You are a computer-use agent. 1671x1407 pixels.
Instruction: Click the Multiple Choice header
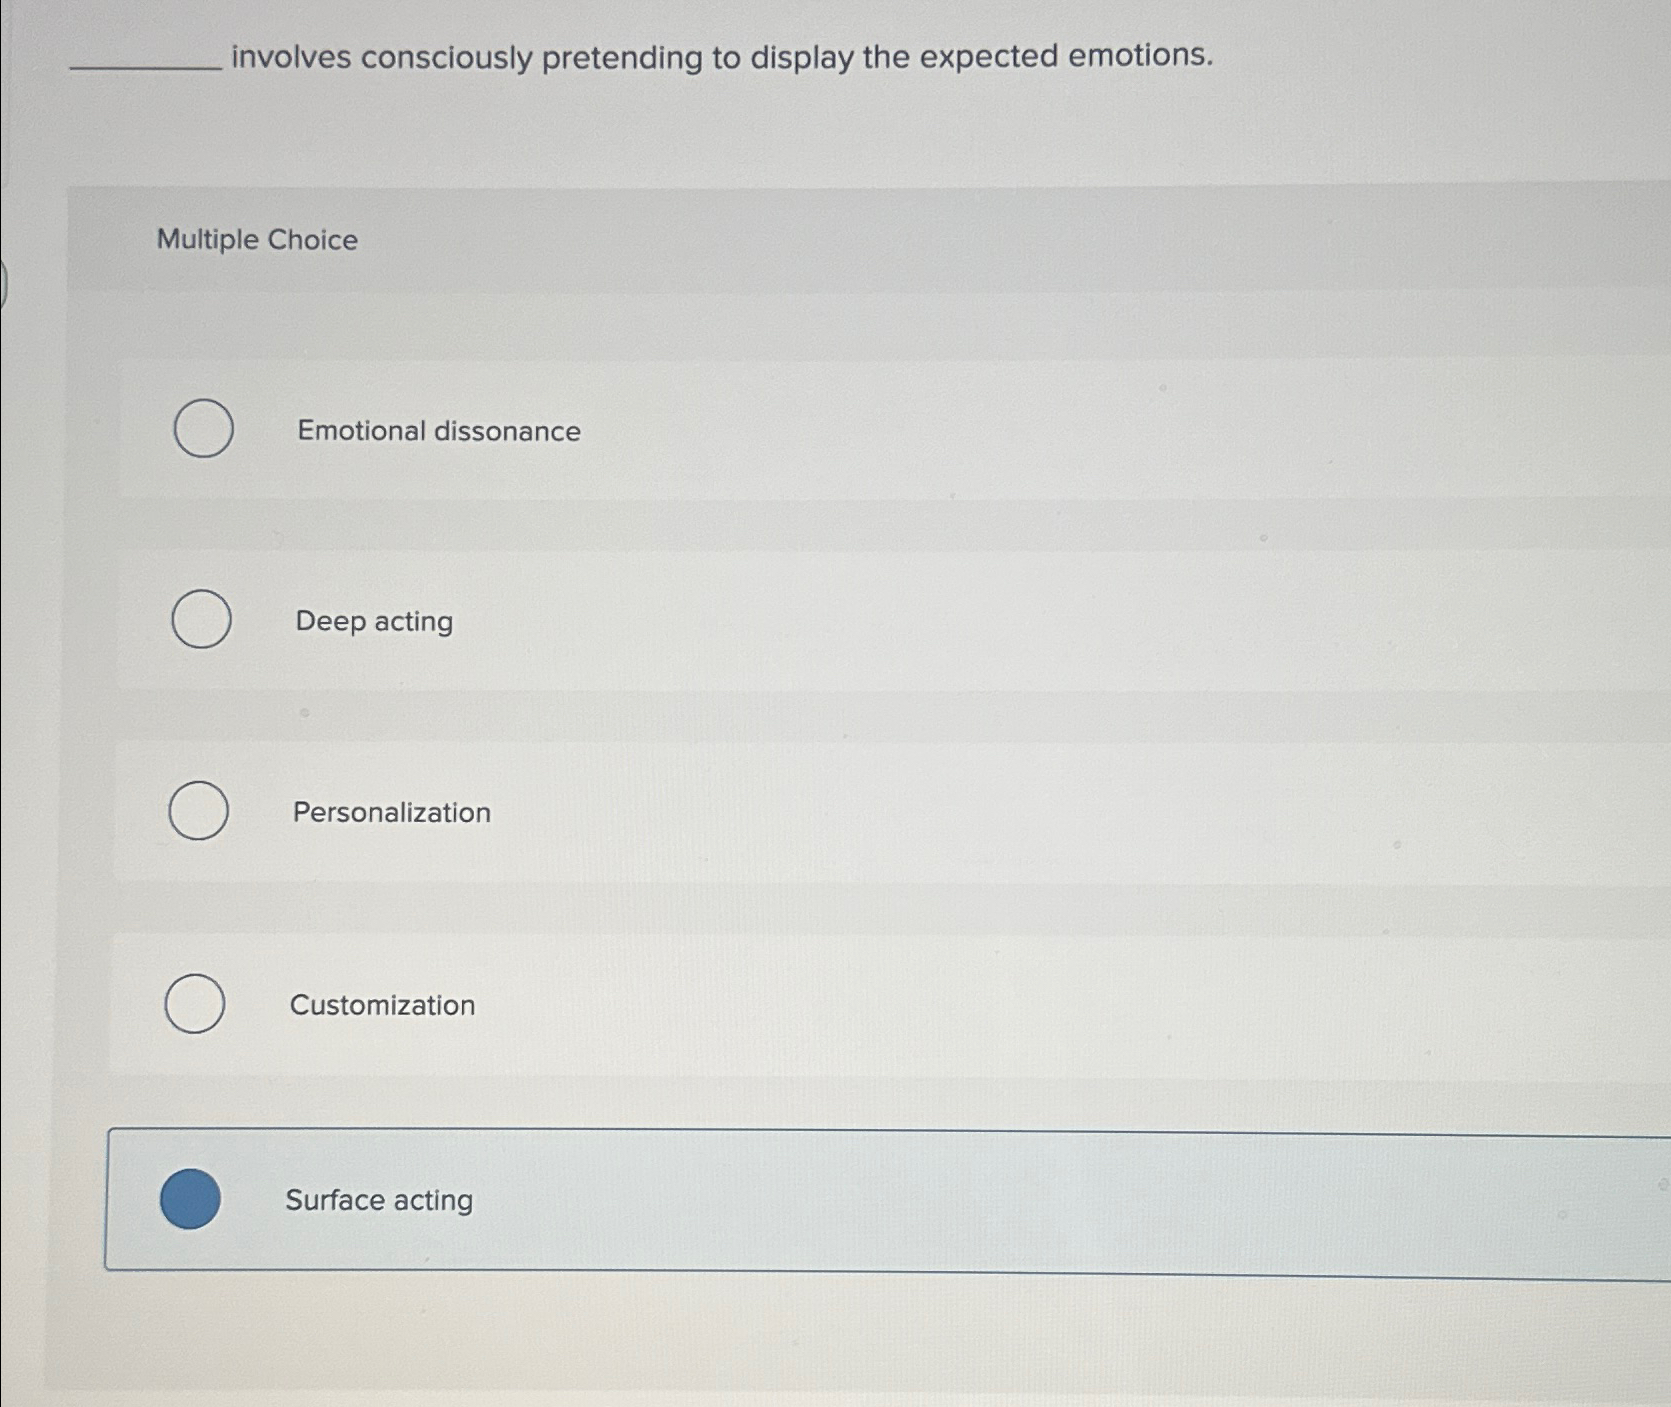click(258, 240)
